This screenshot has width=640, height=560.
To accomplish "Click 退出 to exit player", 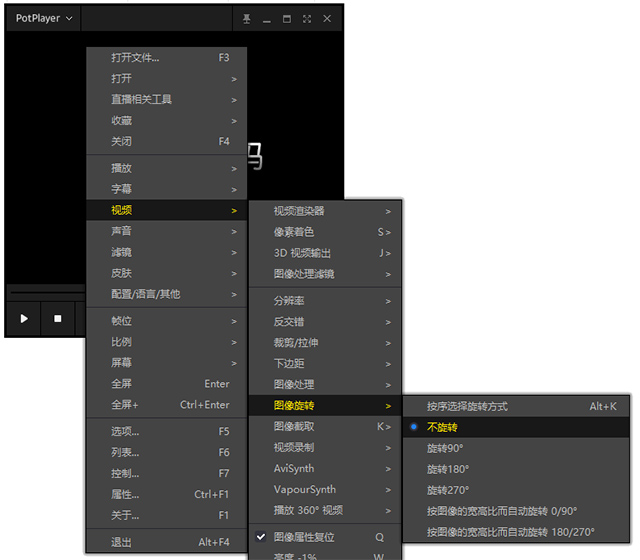I will [167, 542].
